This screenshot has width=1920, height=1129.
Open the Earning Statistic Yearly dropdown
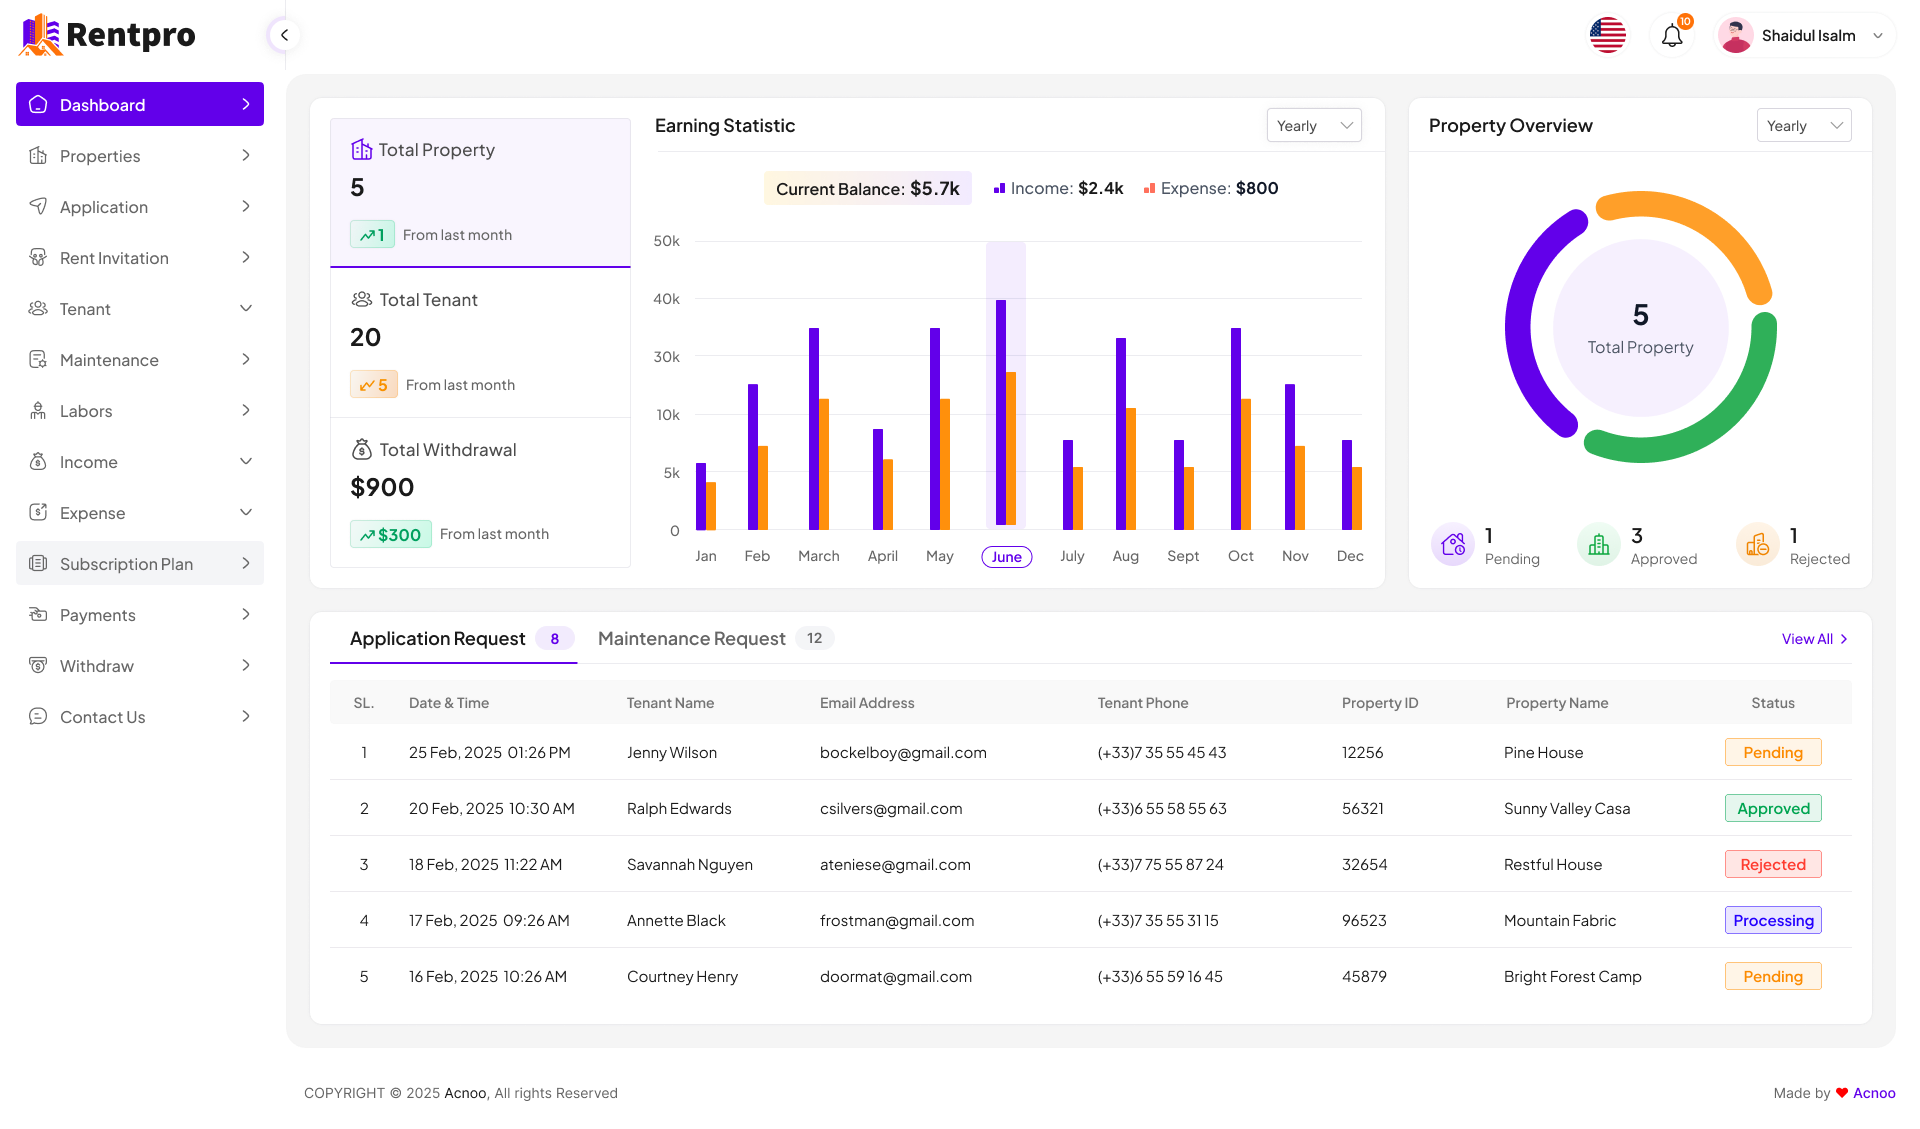click(1314, 125)
